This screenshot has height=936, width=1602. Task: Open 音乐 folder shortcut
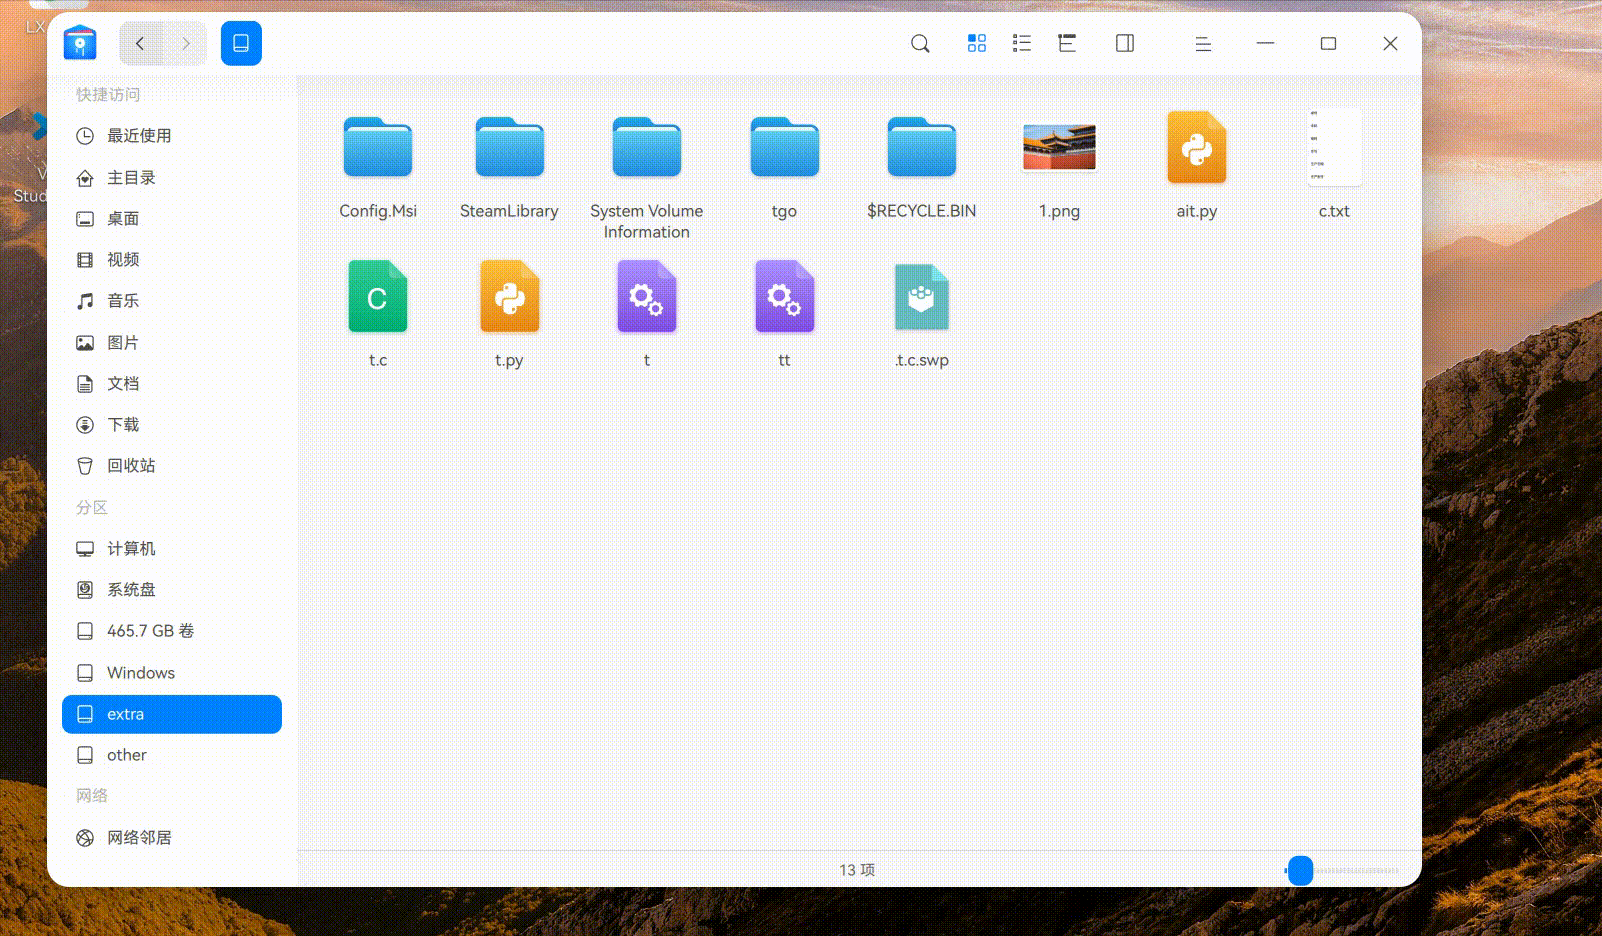(x=172, y=300)
